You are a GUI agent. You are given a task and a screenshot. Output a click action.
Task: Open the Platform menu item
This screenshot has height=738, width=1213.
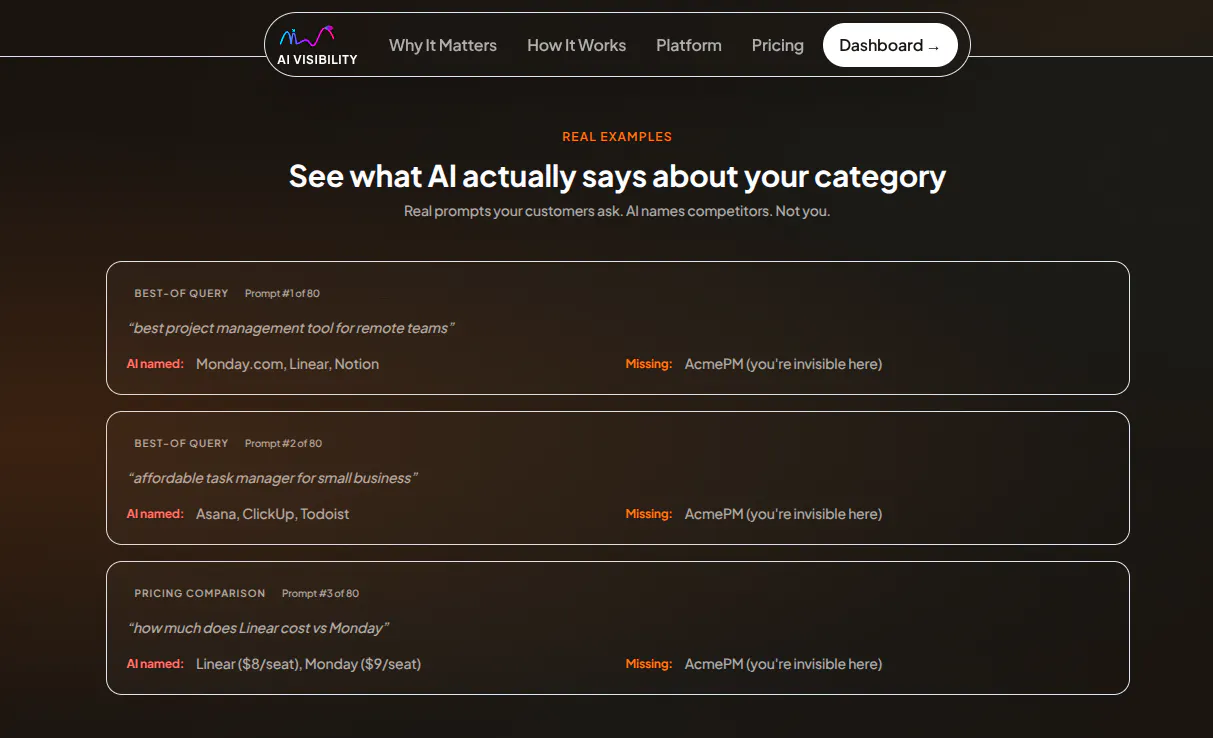[689, 45]
